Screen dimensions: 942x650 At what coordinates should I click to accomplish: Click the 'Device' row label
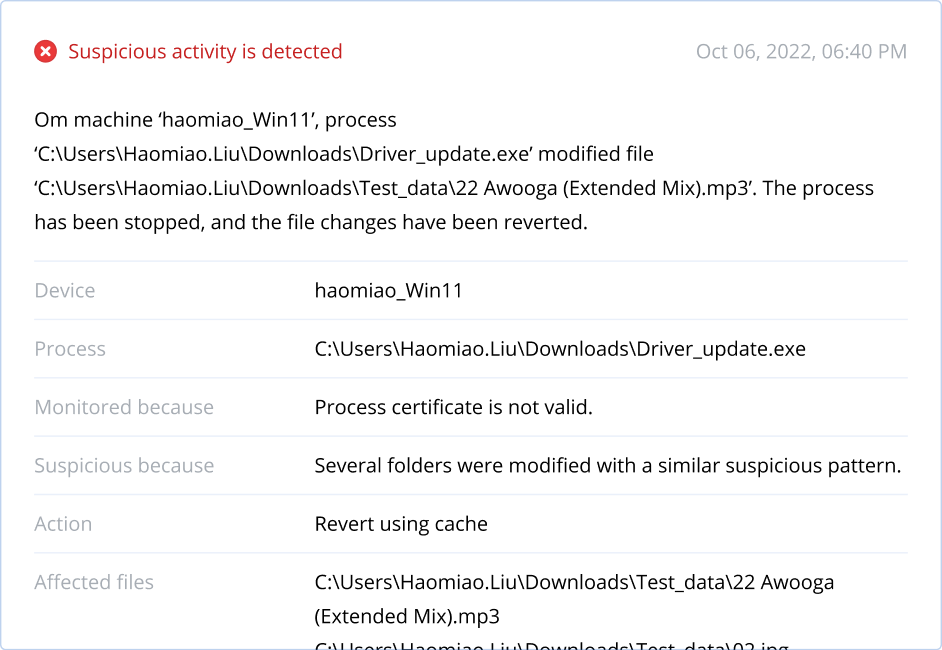(64, 290)
